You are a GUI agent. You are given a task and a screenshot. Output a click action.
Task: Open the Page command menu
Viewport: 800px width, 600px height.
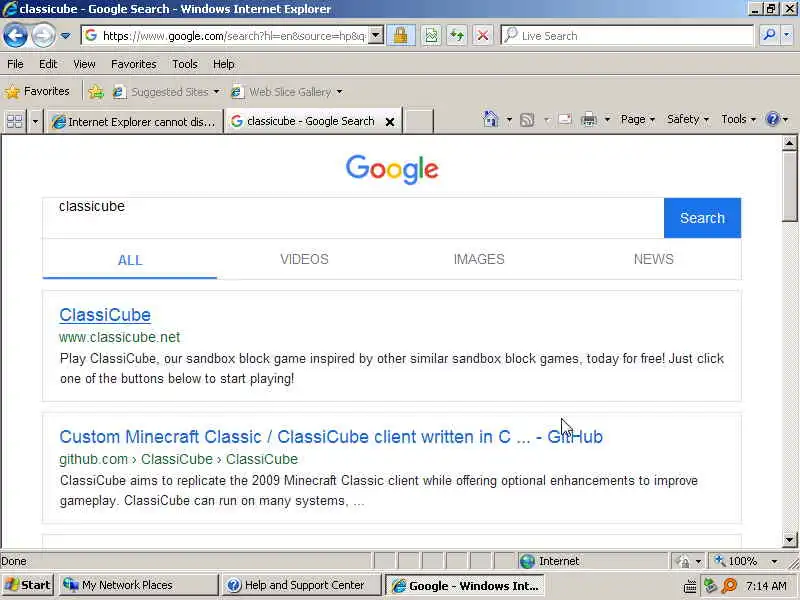tap(638, 119)
